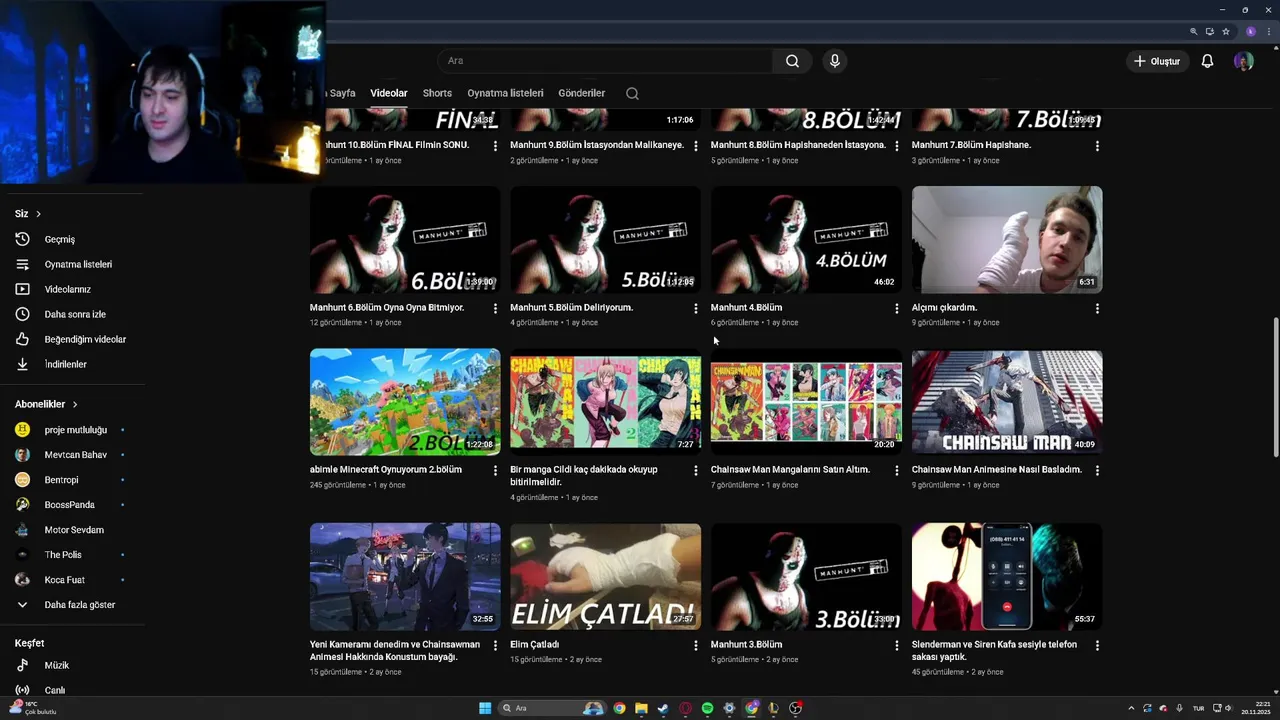Open the Oynatma listeleri tab

pyautogui.click(x=505, y=93)
